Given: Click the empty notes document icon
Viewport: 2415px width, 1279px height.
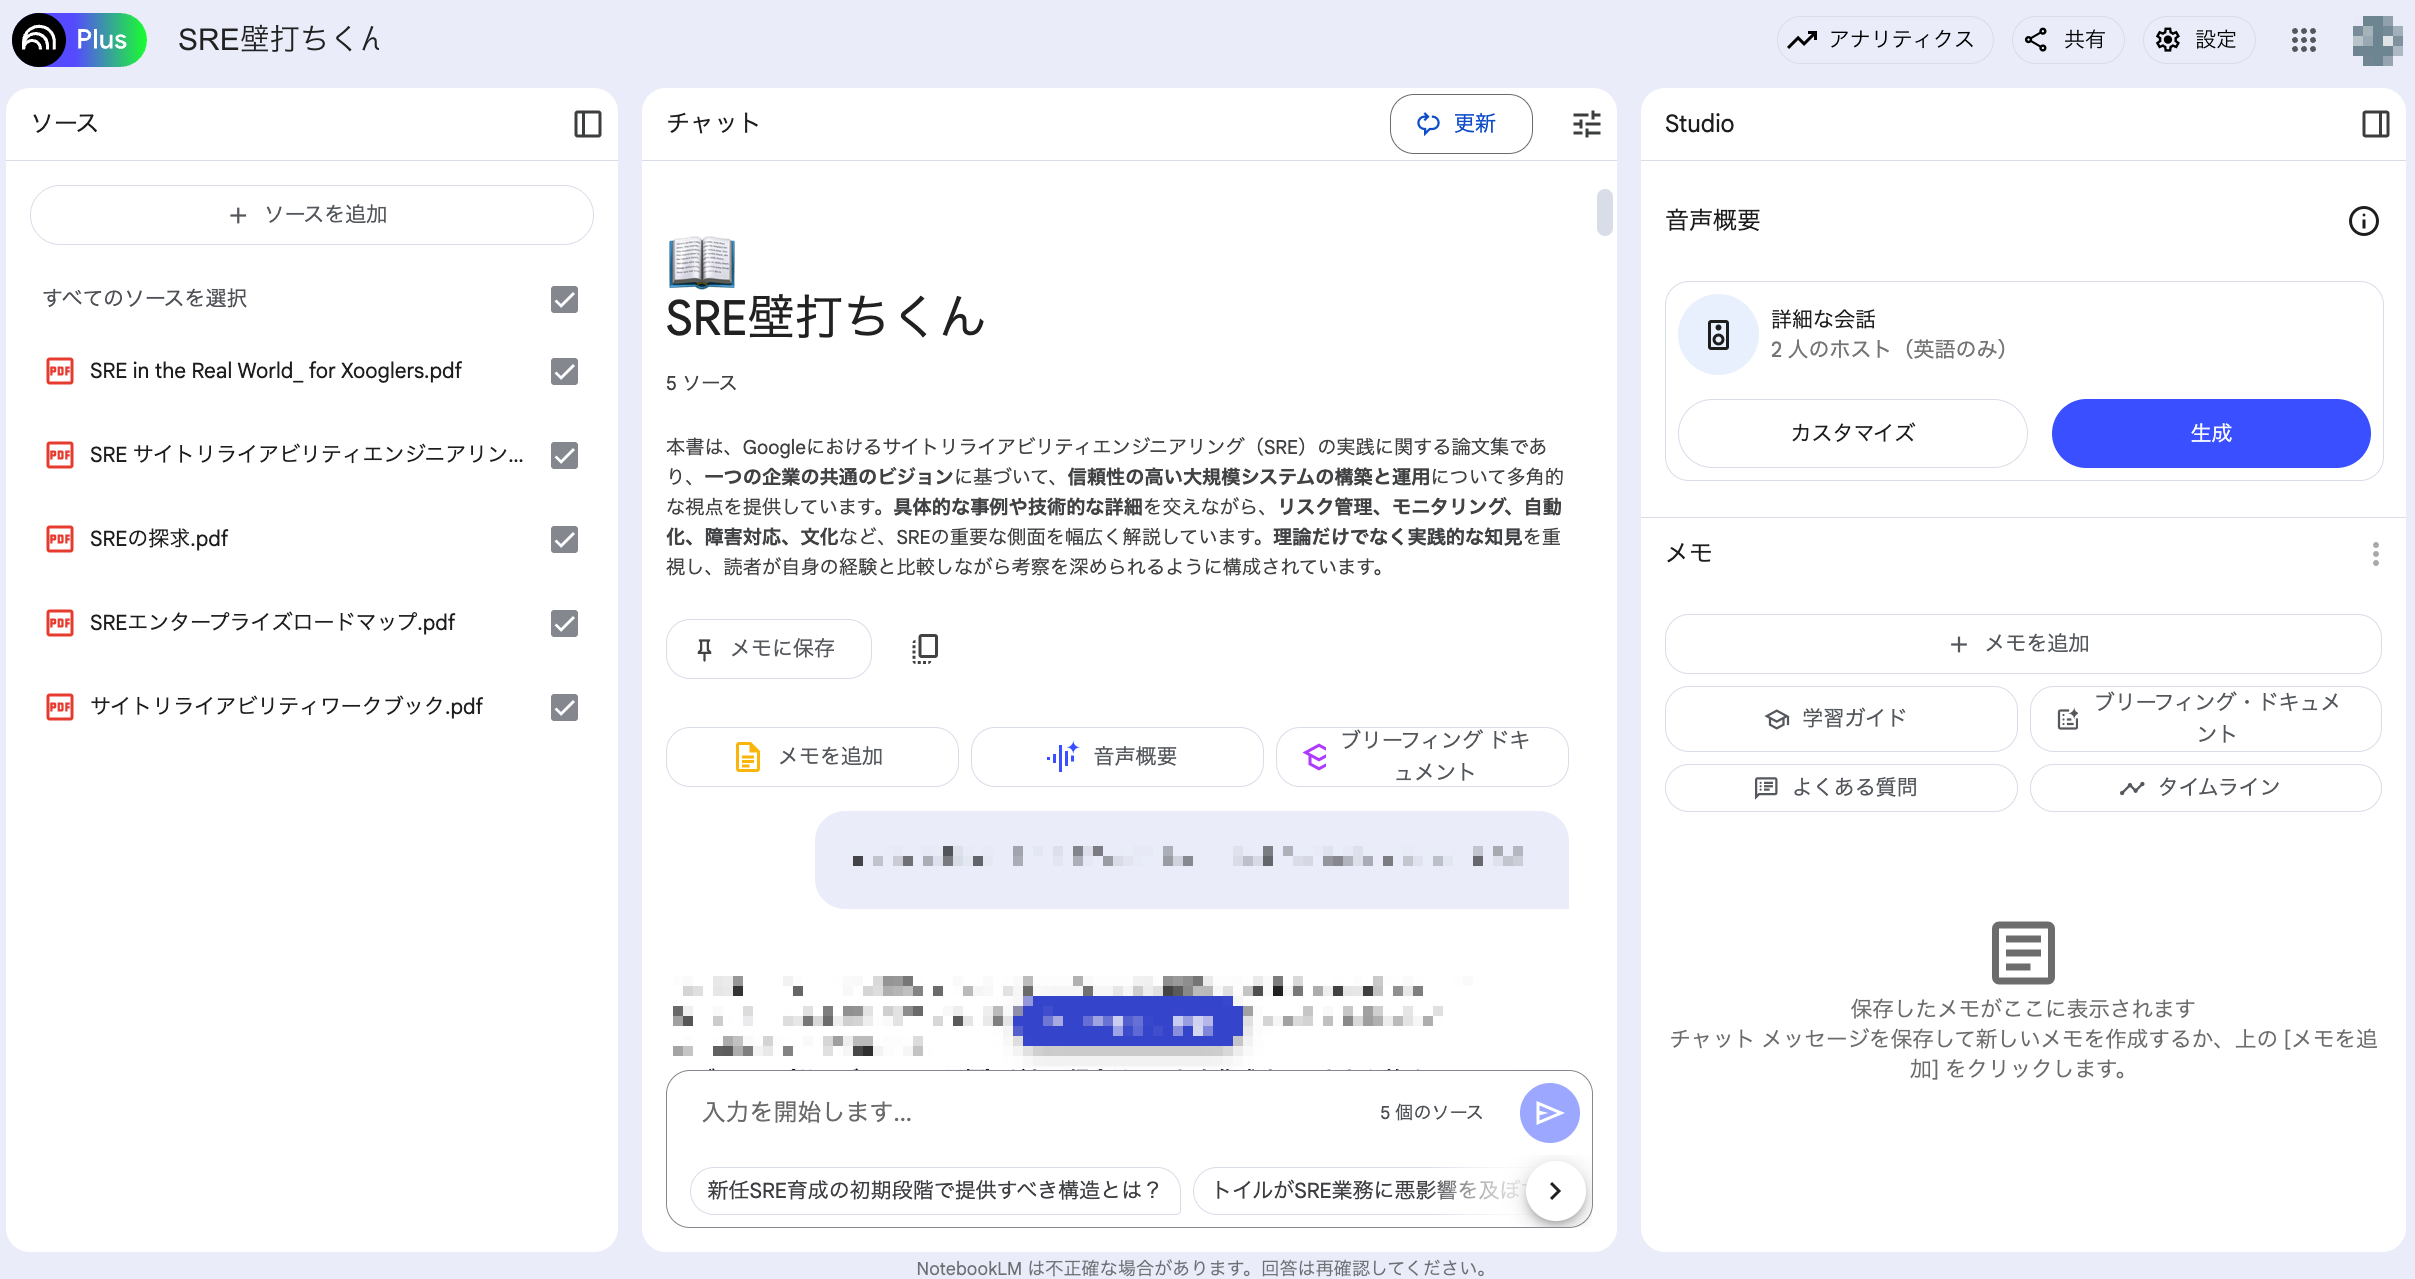Looking at the screenshot, I should coord(2022,953).
